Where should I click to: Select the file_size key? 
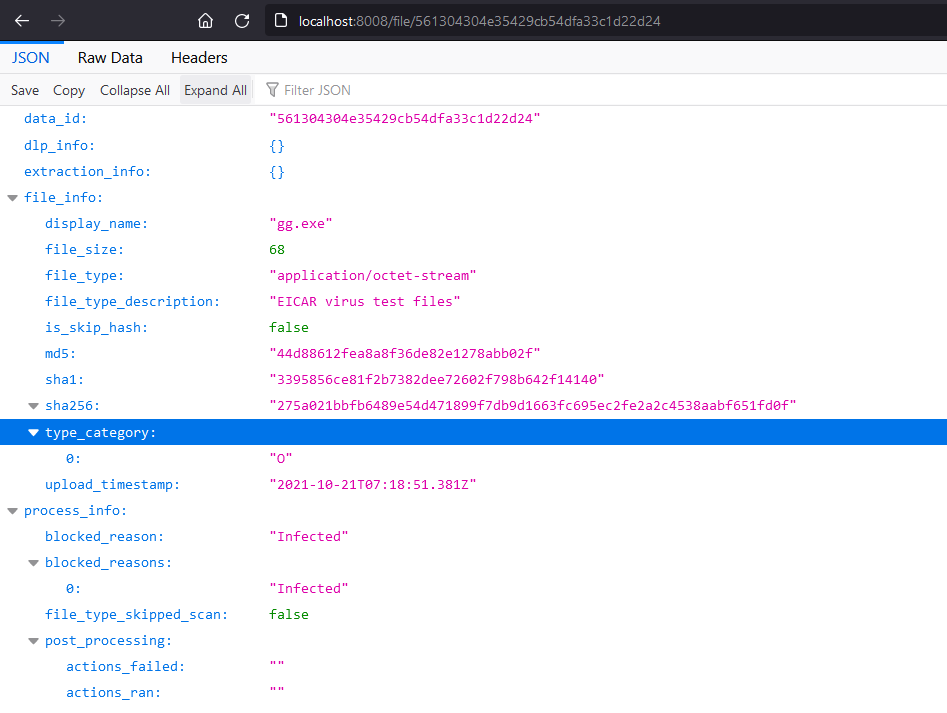85,250
